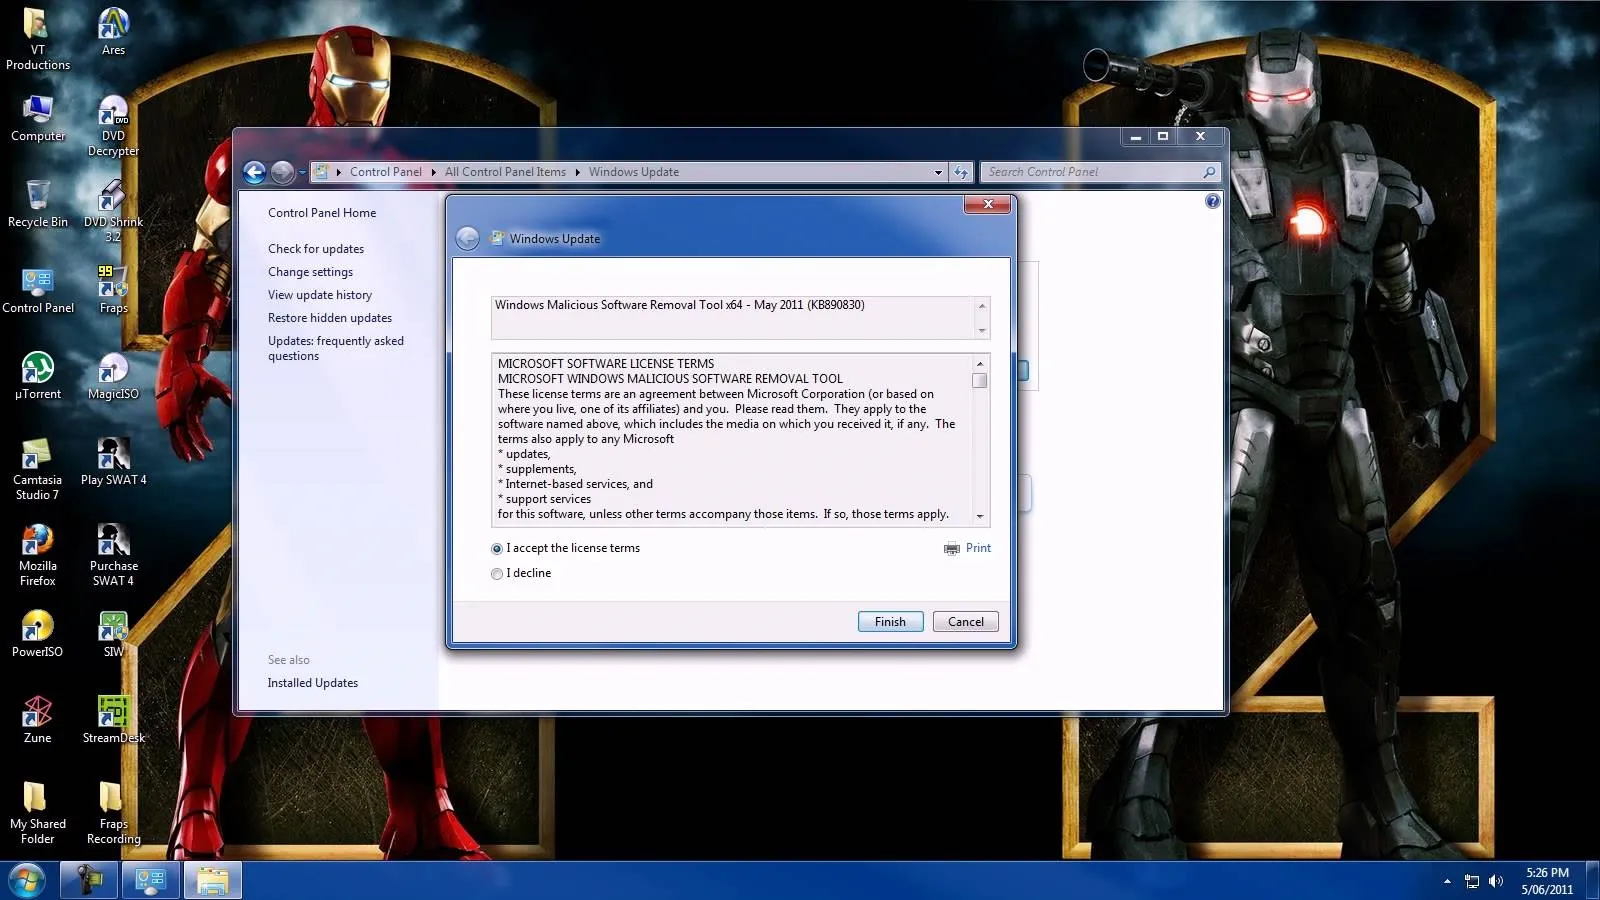The width and height of the screenshot is (1600, 900).
Task: Select I accept the license terms
Action: click(x=566, y=548)
